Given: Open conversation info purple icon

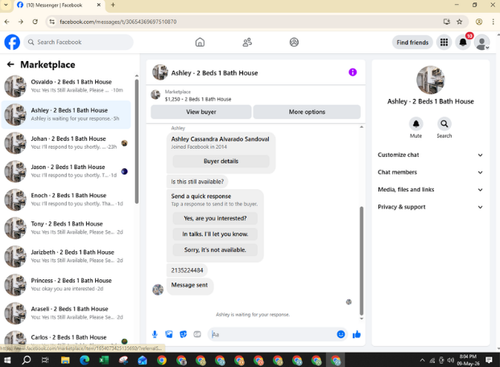Looking at the screenshot, I should (x=353, y=72).
